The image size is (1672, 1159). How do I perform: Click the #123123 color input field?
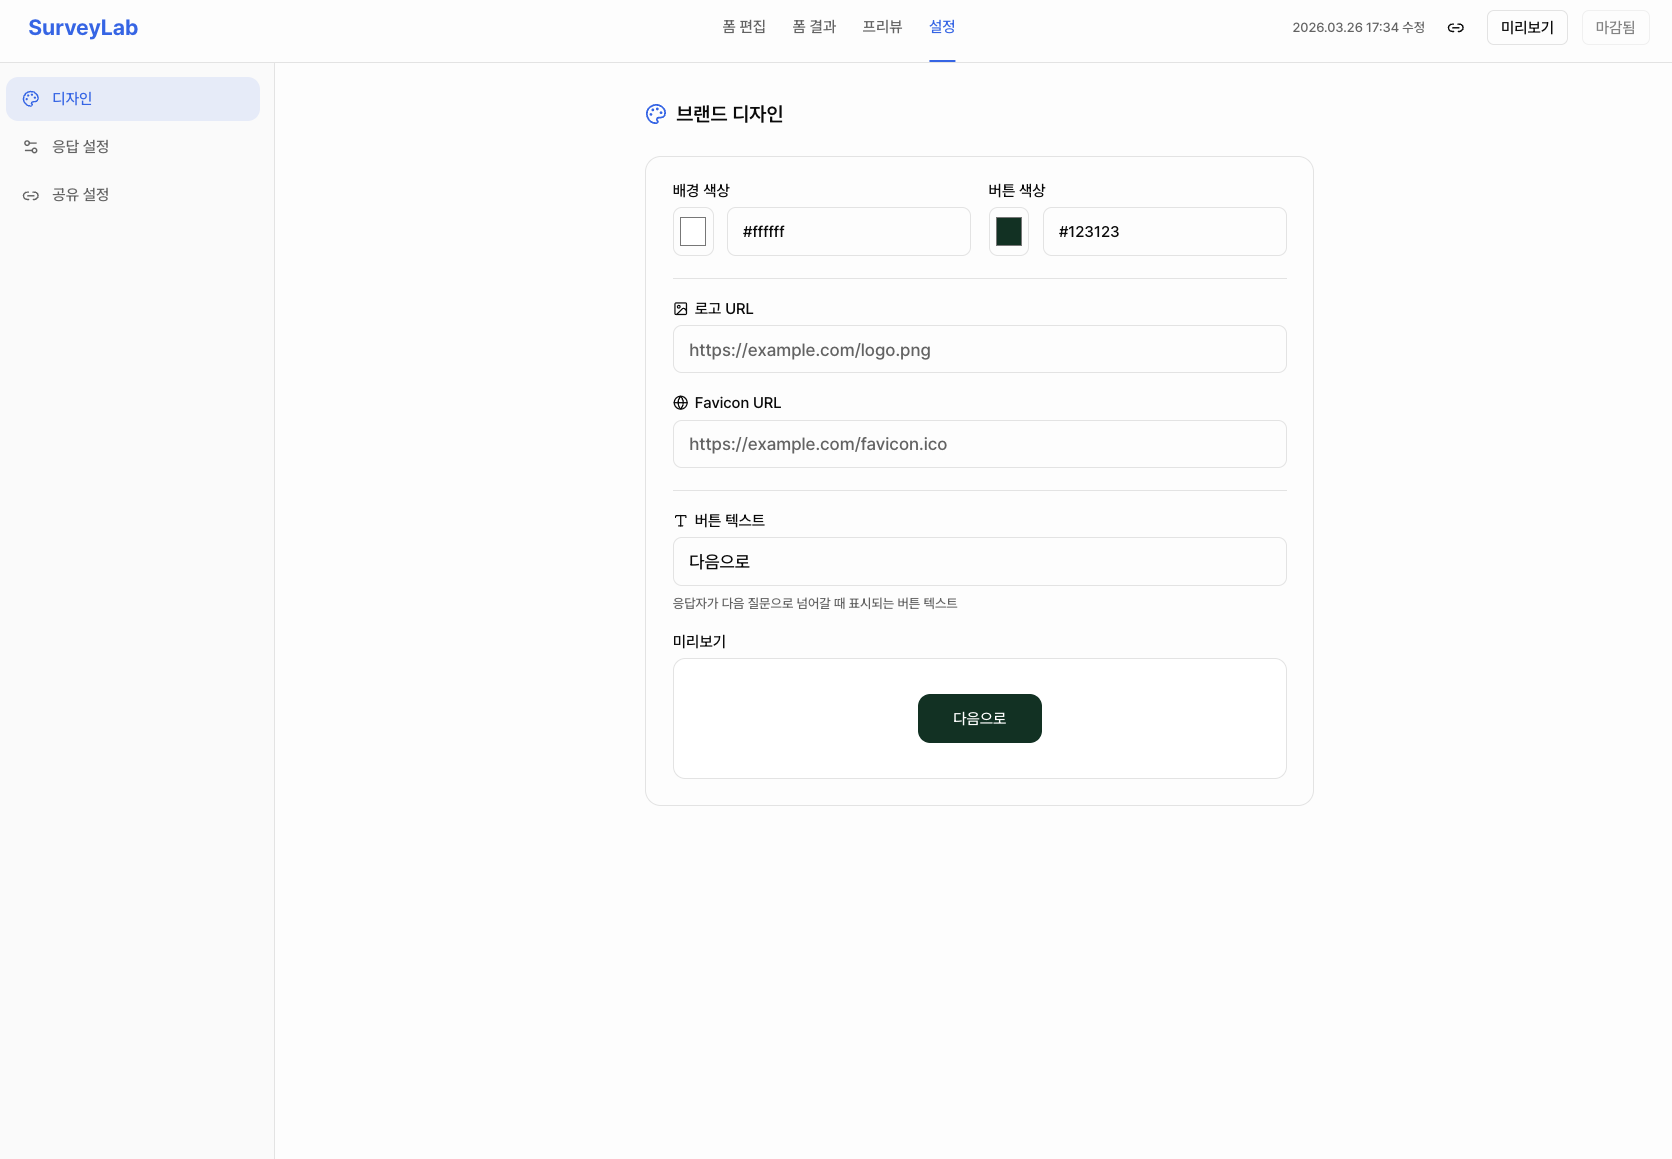pos(1164,231)
